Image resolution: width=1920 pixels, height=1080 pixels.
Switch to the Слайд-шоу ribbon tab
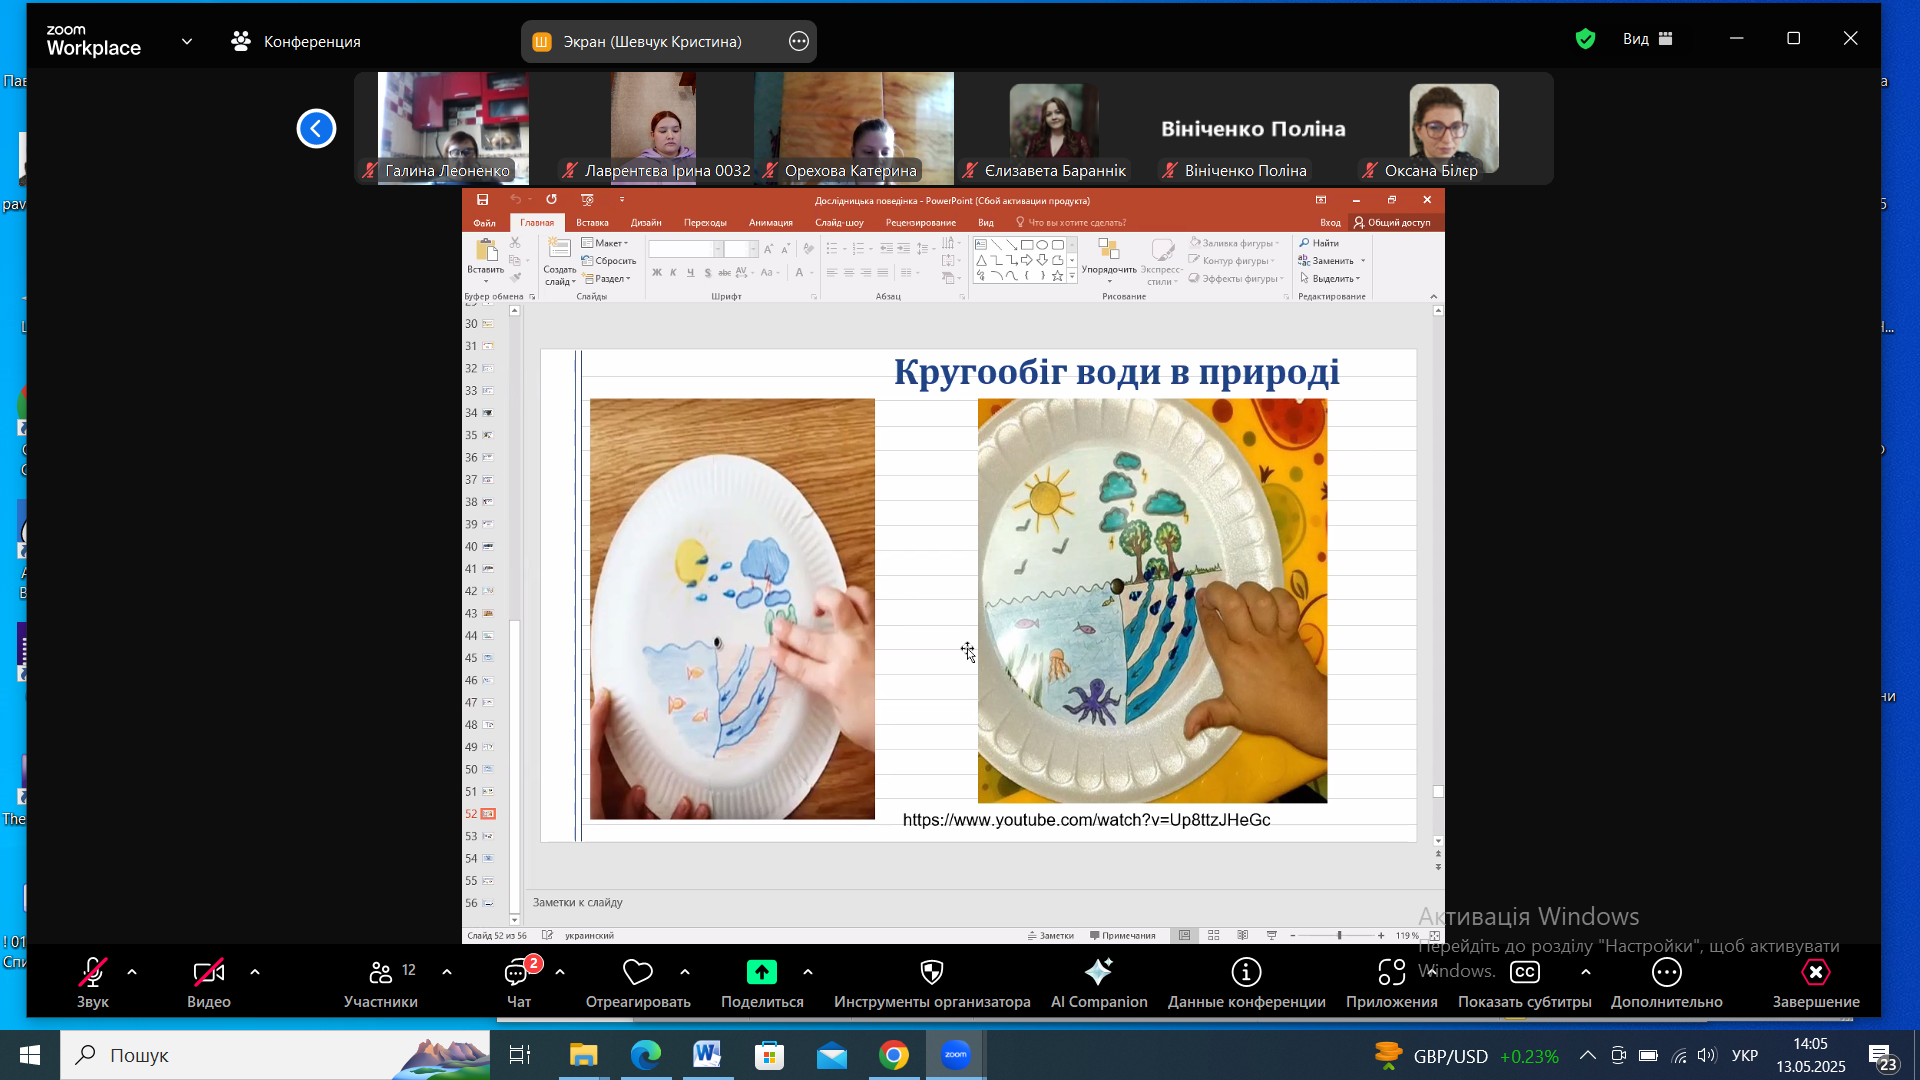[839, 223]
